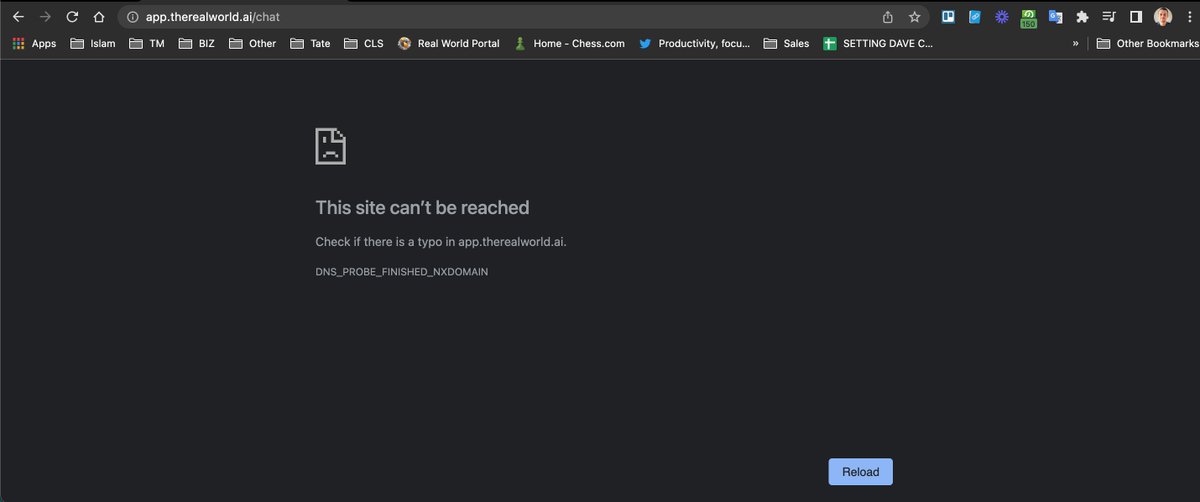Viewport: 1200px width, 502px height.
Task: Open the Google Translate extension
Action: (x=1055, y=17)
